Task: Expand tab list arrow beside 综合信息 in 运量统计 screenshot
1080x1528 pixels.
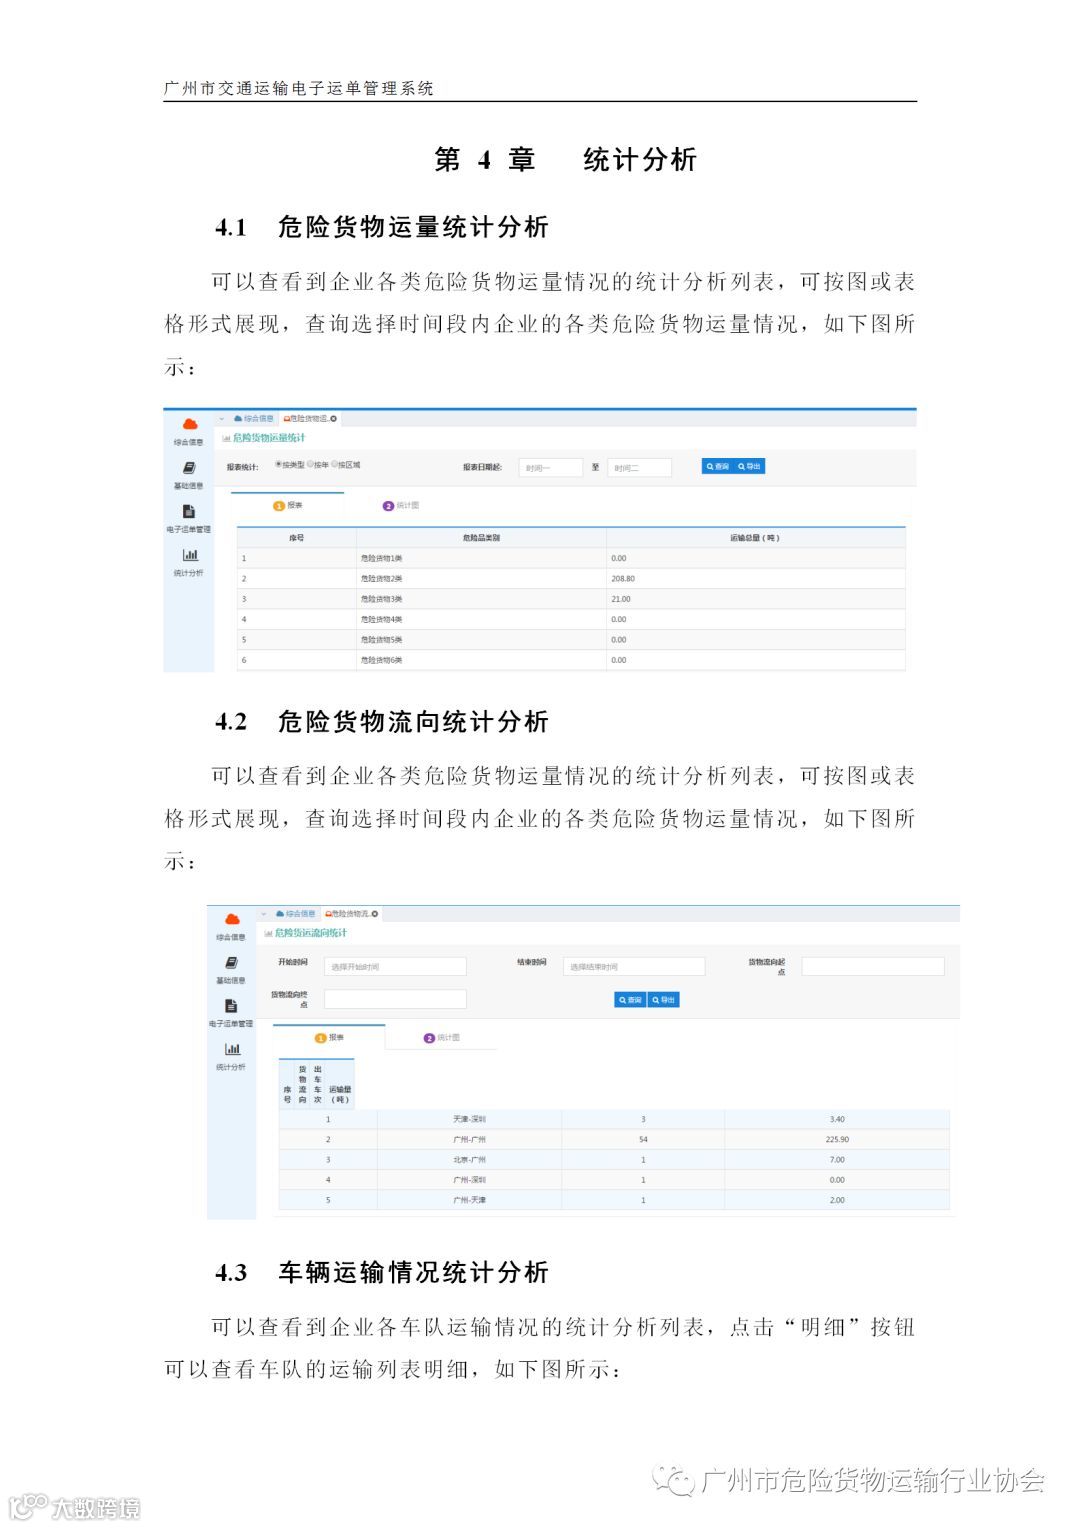Action: coord(221,418)
